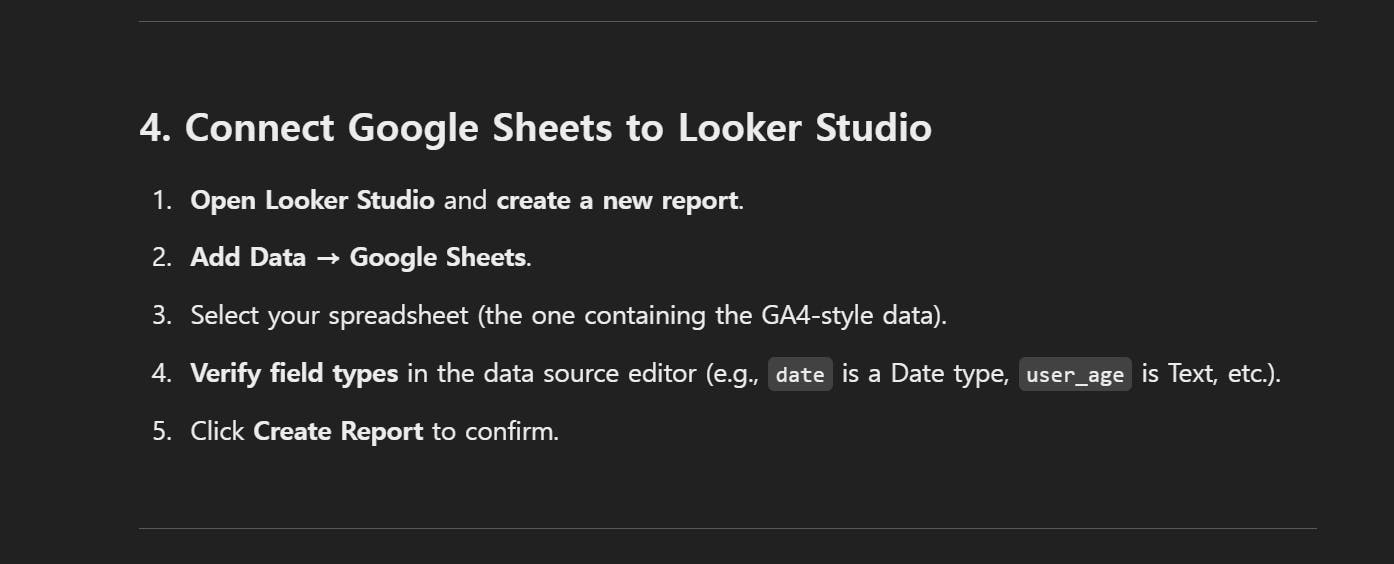Click the horizontal divider above the heading

coord(727,21)
